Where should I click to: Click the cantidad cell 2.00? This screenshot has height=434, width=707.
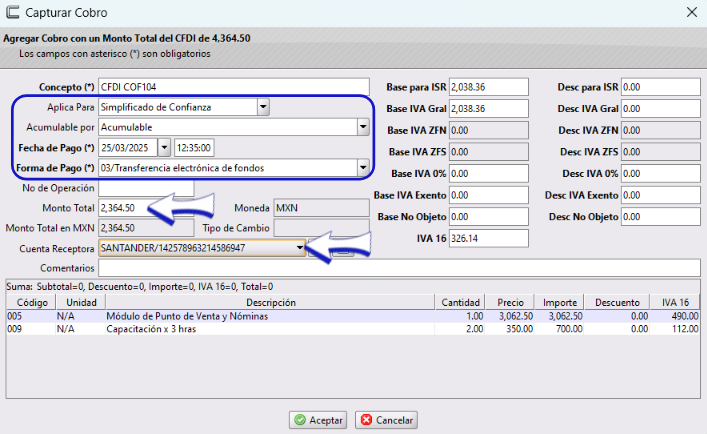coord(460,329)
